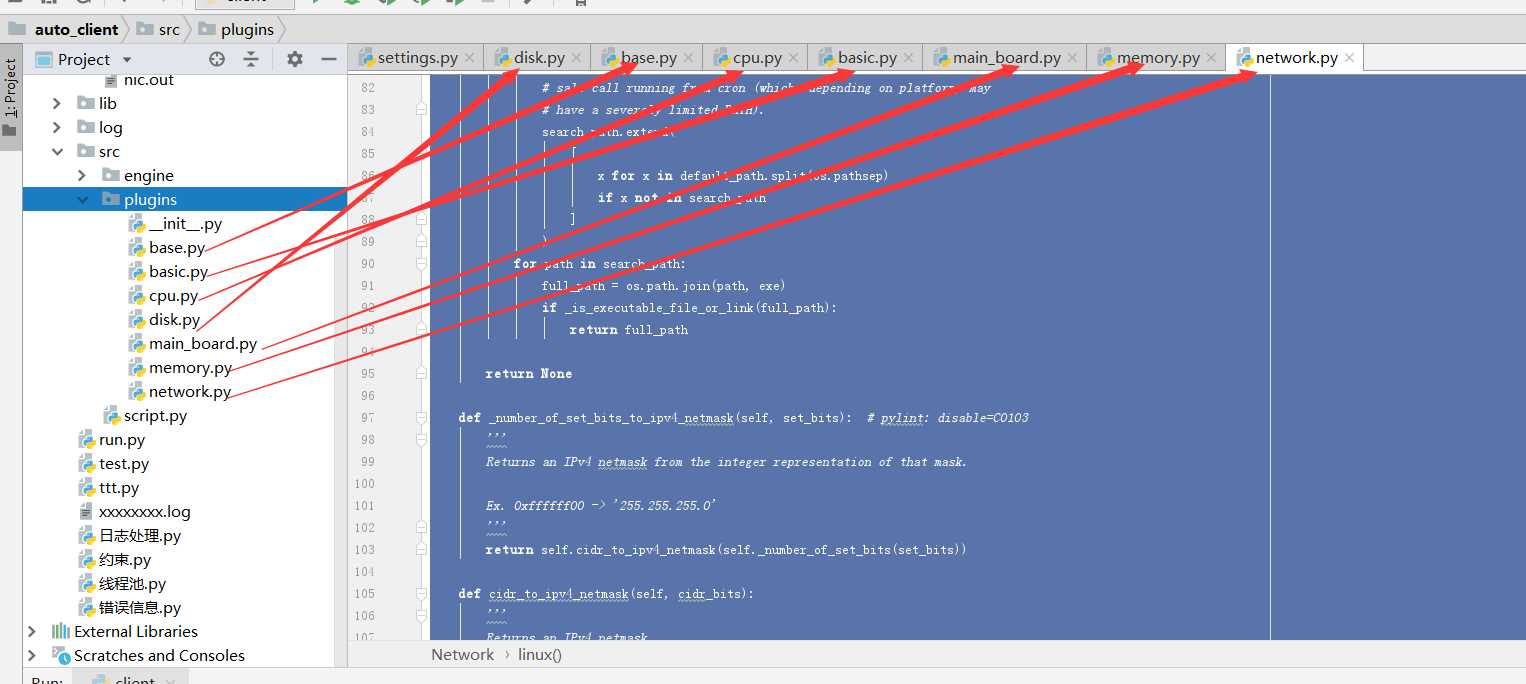Screen dimensions: 1526x684
Task: Expand Scratches and Consoles node arrow
Action: [32, 655]
